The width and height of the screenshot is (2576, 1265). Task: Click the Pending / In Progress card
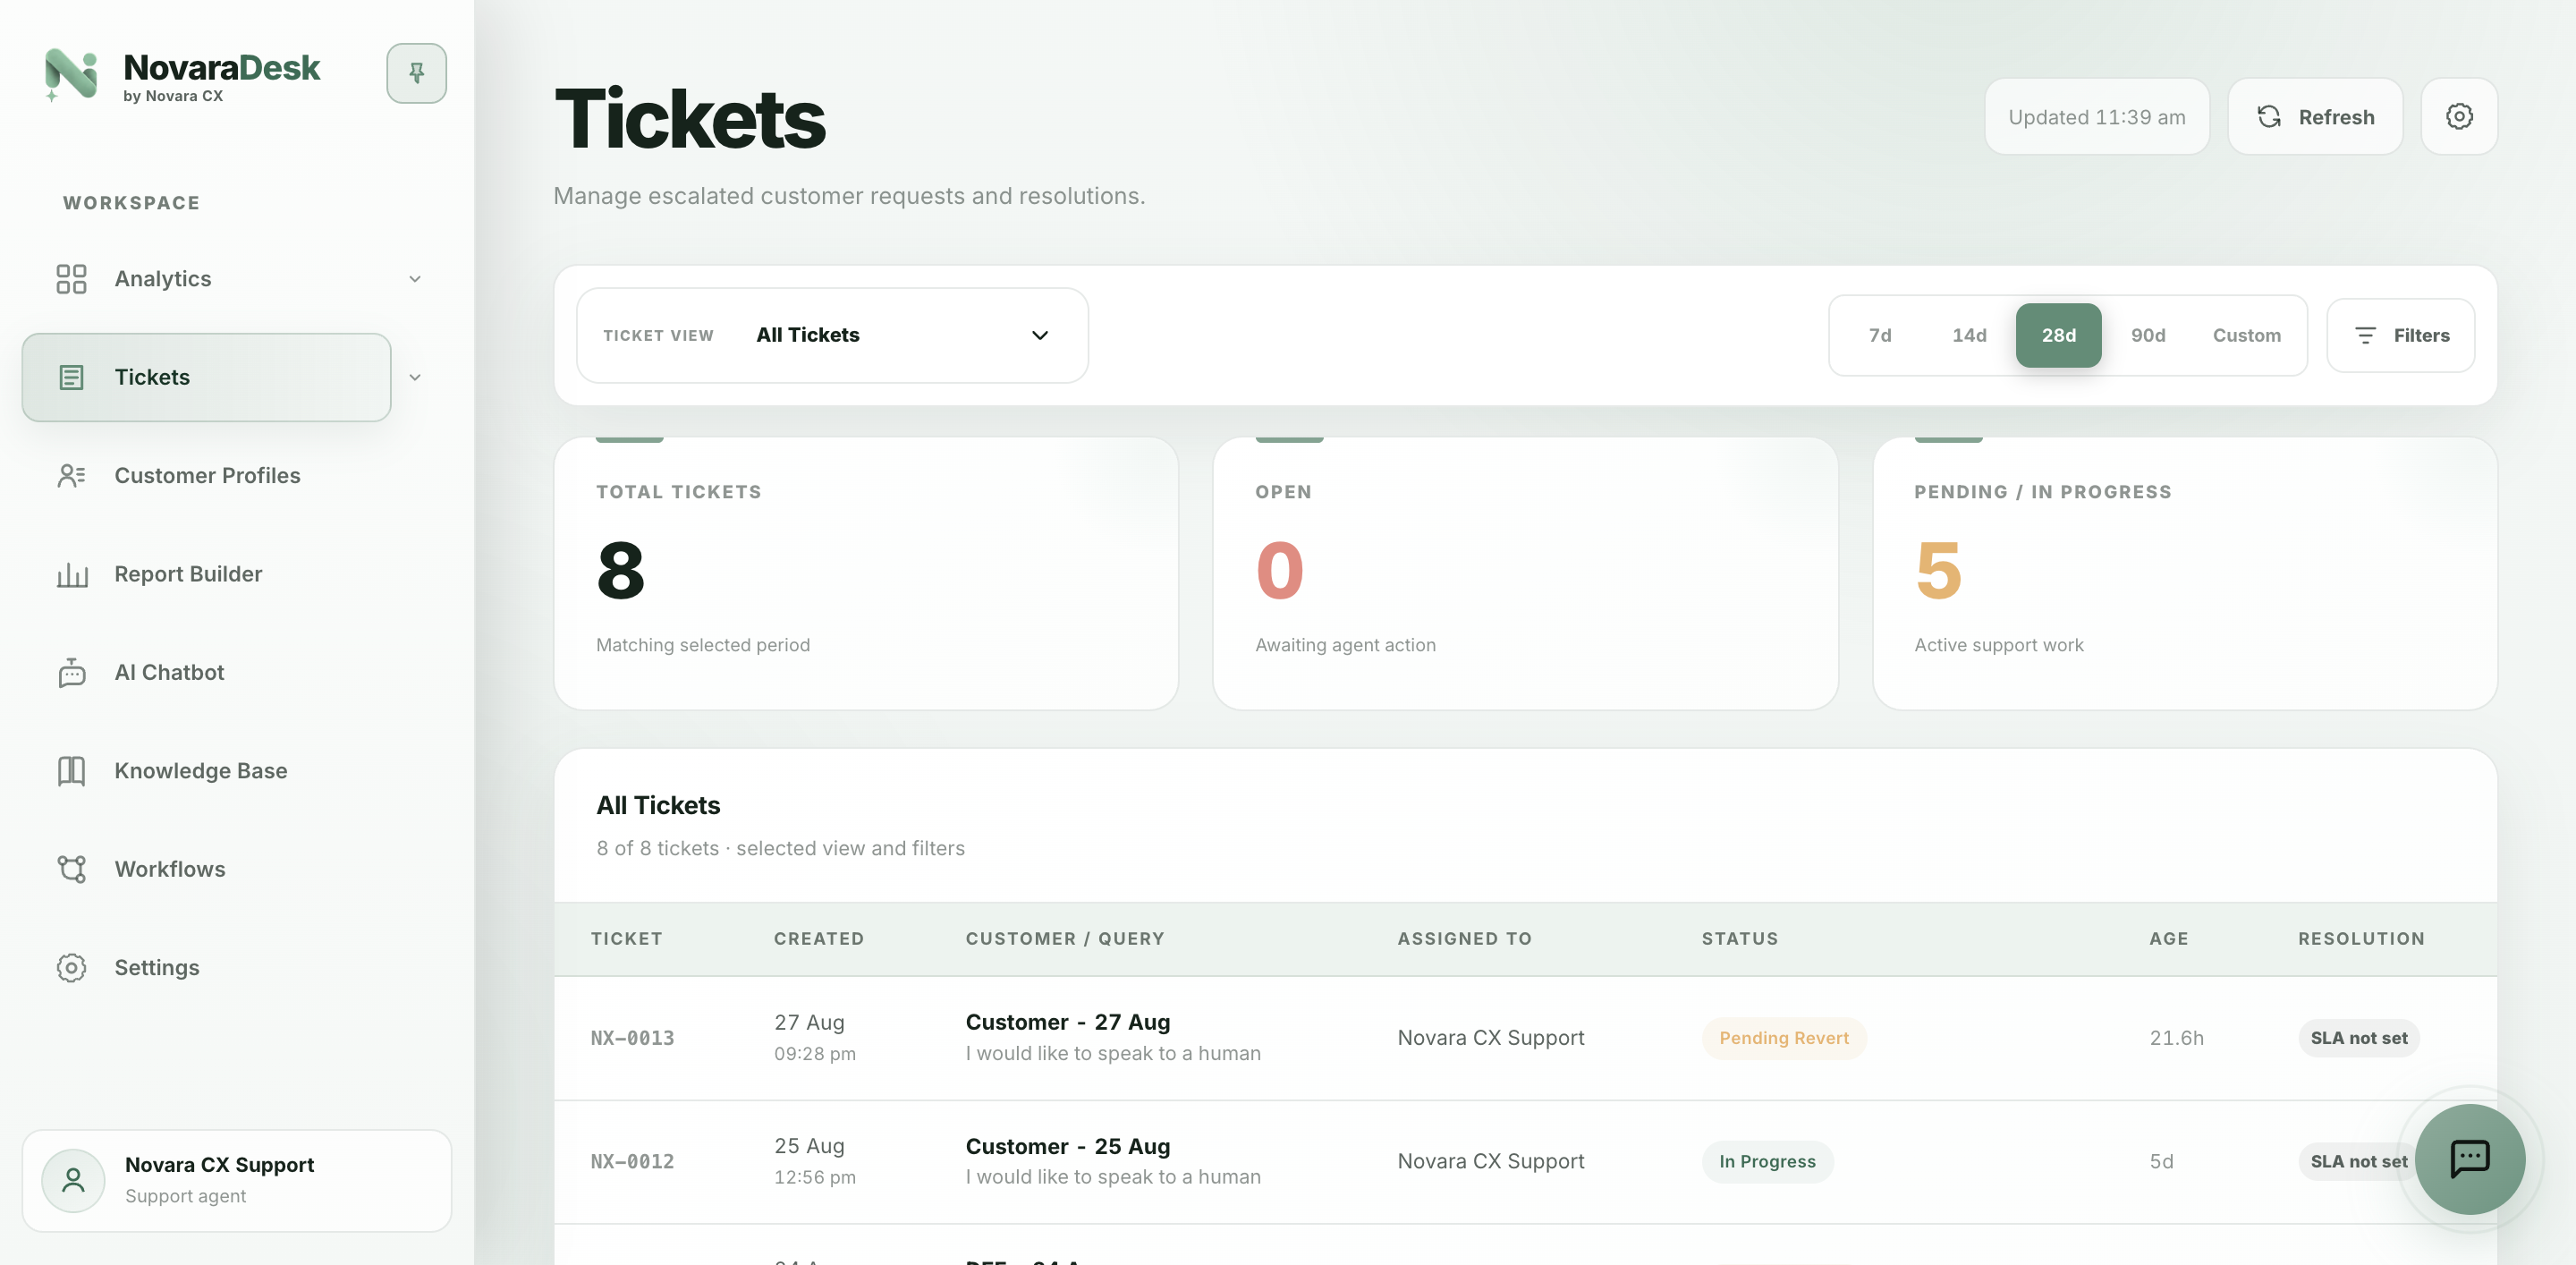coord(2184,573)
